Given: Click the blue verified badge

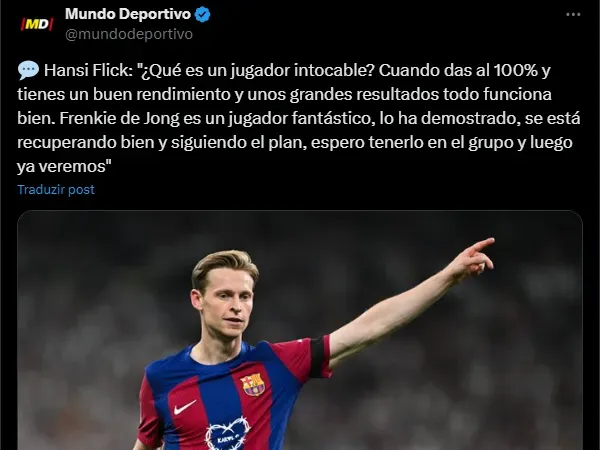Looking at the screenshot, I should point(202,15).
